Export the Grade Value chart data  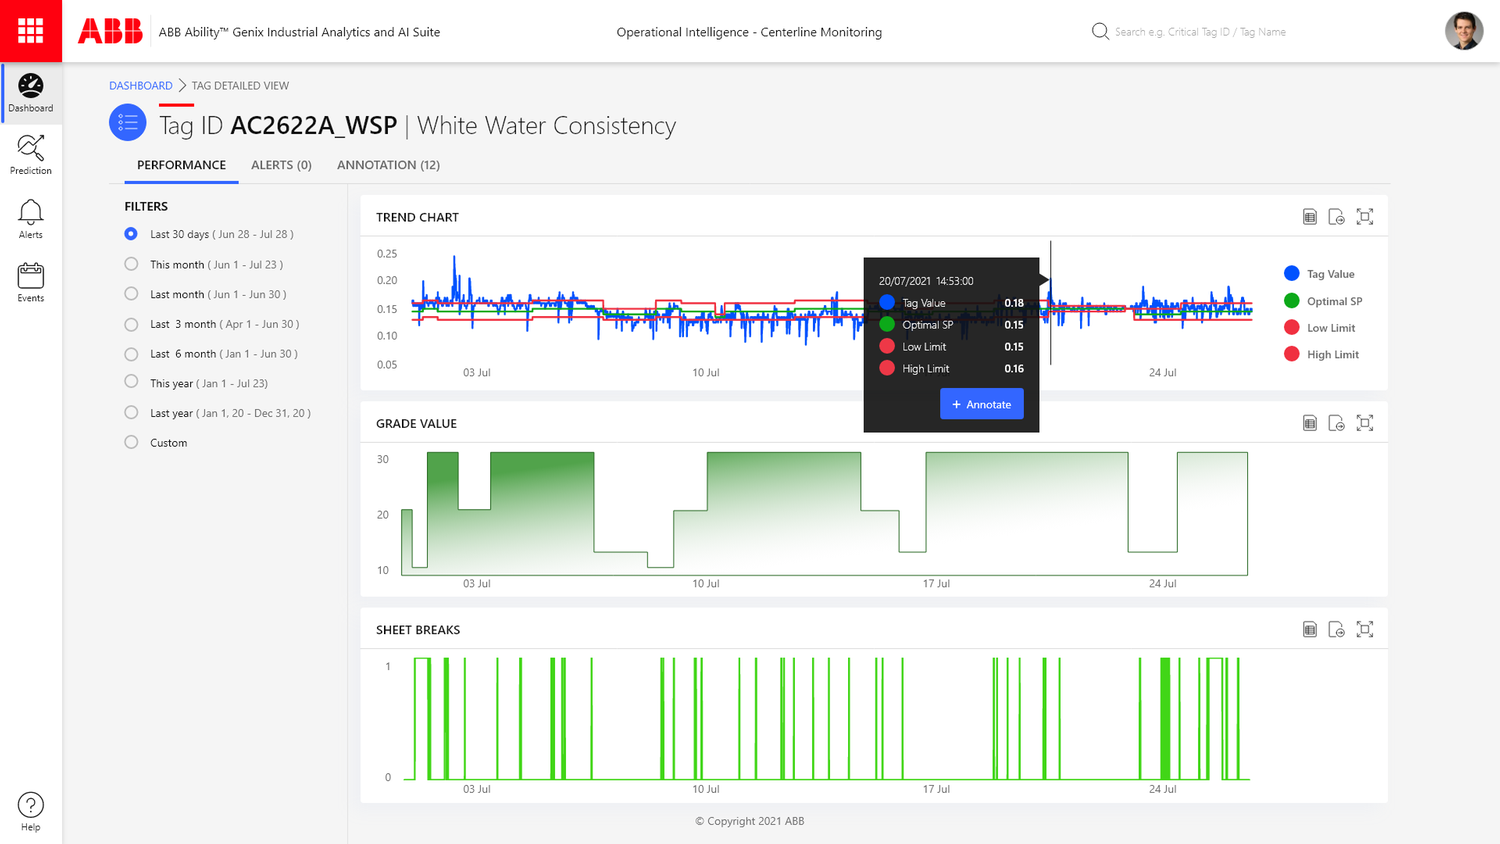click(x=1337, y=422)
